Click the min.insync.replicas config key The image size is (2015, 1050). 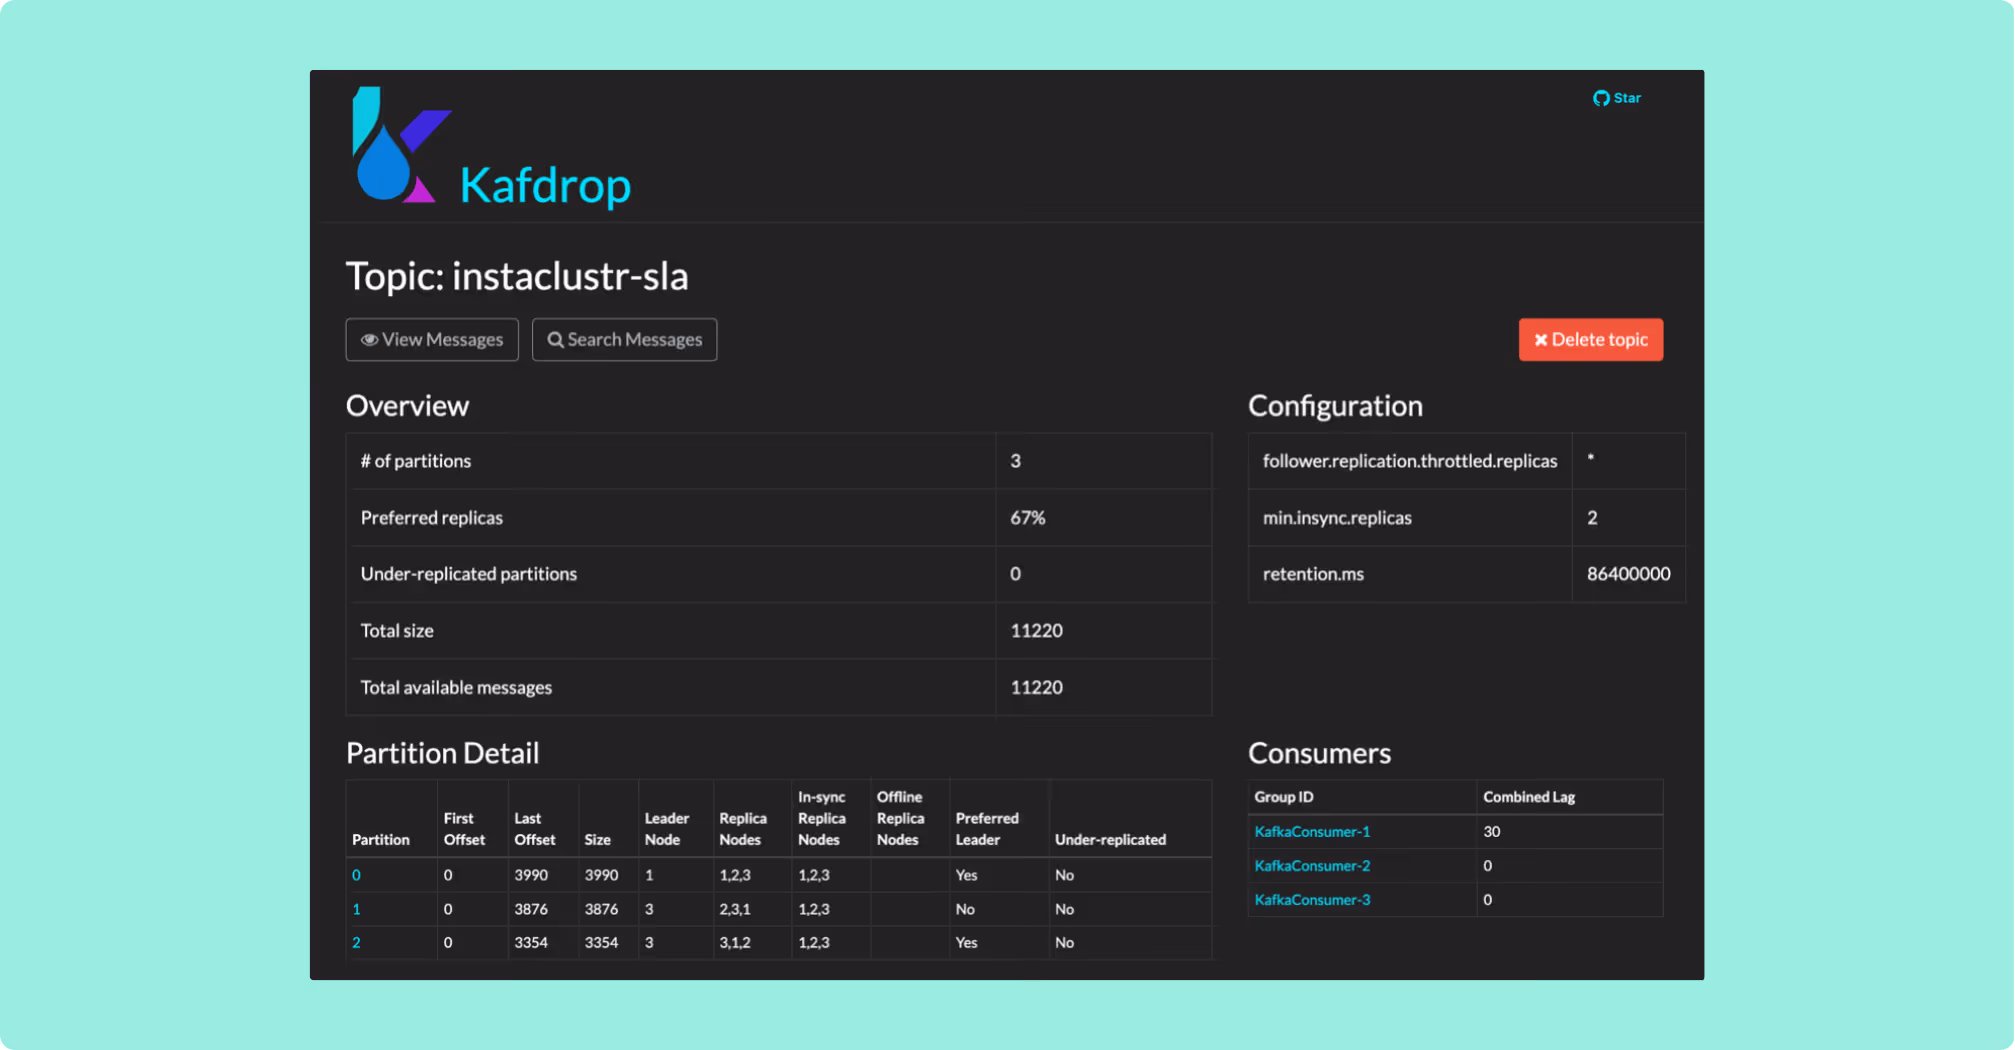1337,518
